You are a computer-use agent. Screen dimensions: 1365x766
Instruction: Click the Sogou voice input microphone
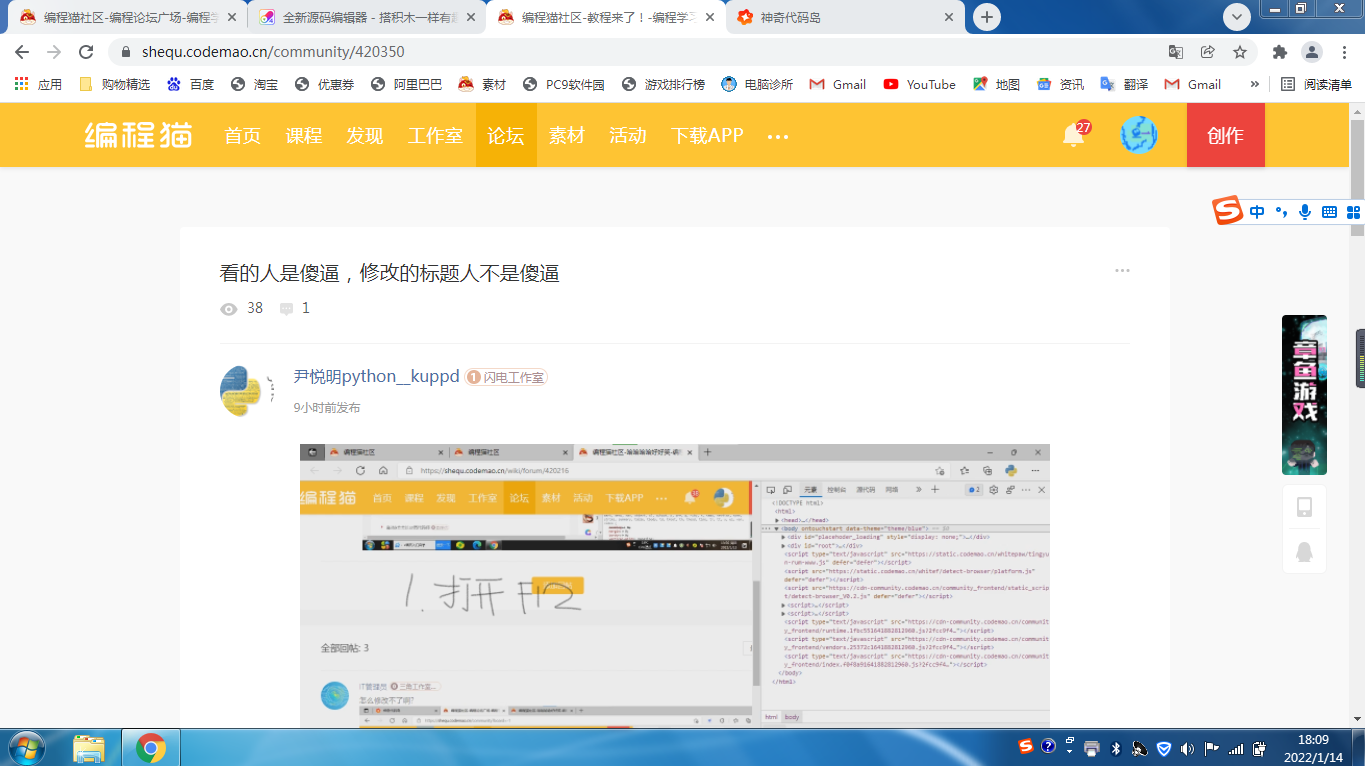pos(1305,212)
